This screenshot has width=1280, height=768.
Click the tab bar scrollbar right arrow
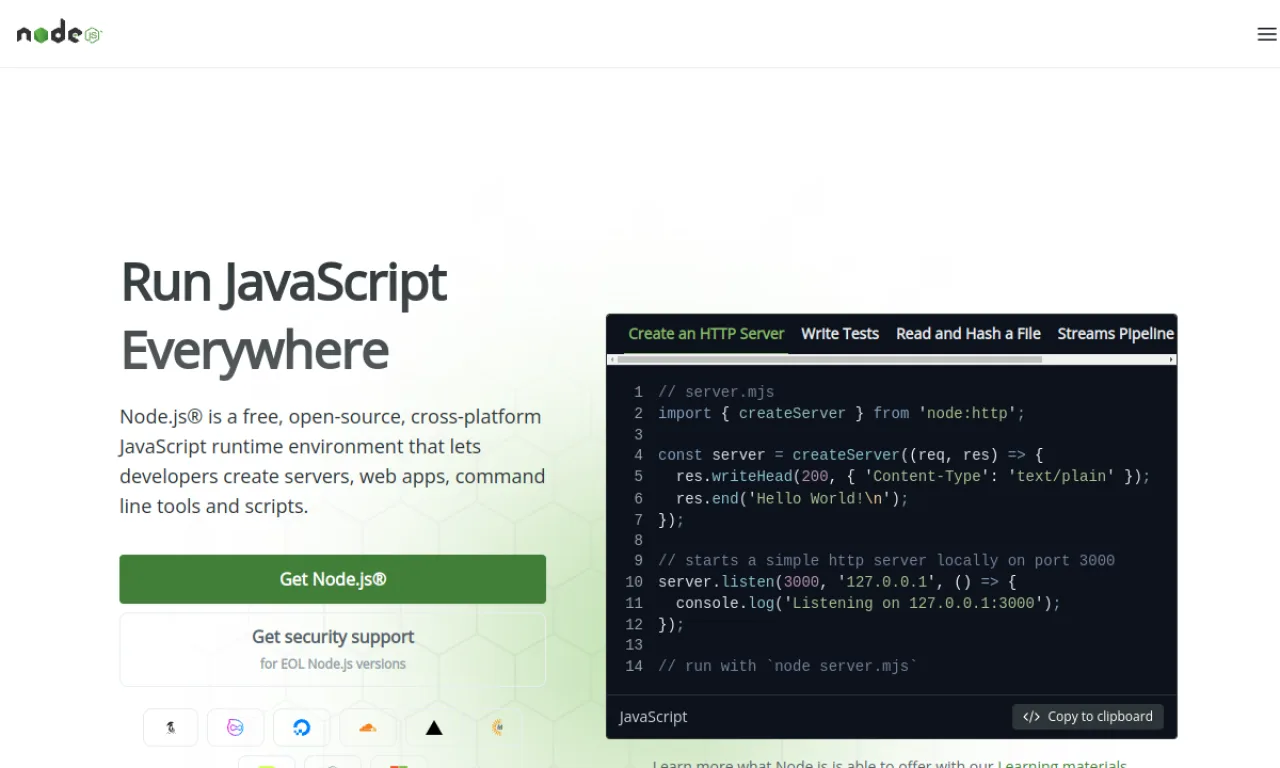(1171, 359)
